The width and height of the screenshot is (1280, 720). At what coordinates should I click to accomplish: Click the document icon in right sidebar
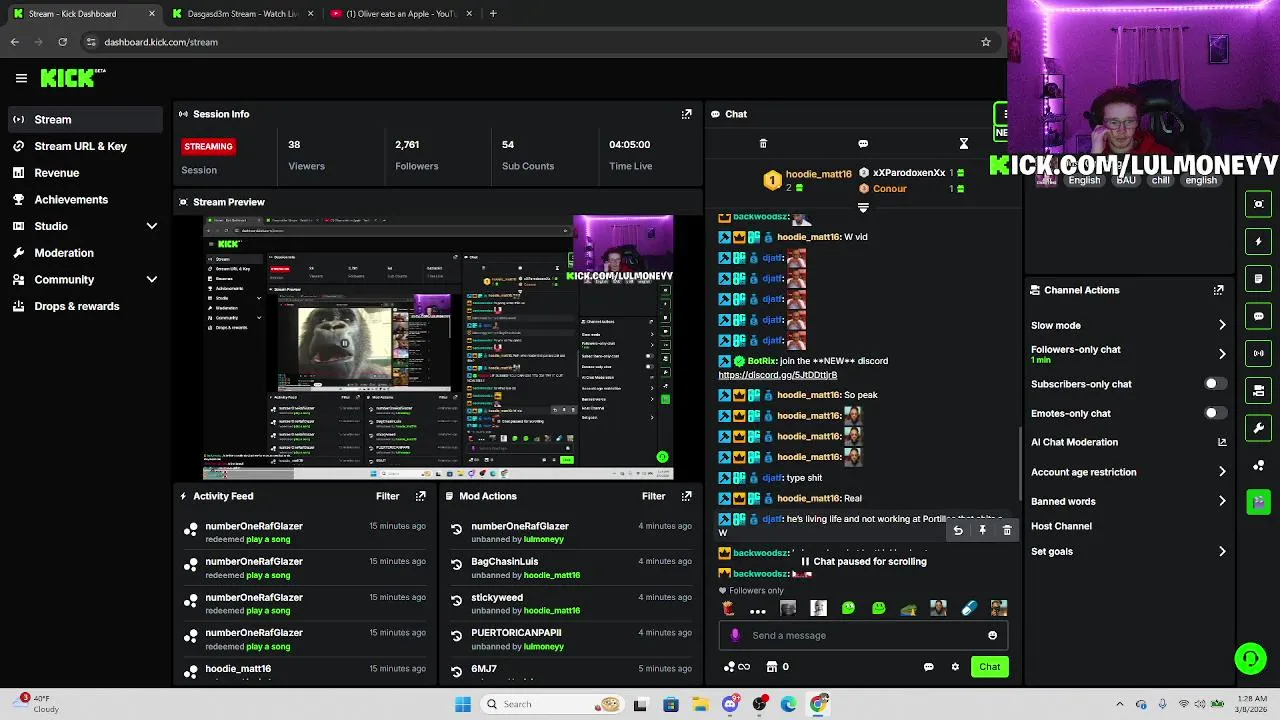pyautogui.click(x=1259, y=278)
